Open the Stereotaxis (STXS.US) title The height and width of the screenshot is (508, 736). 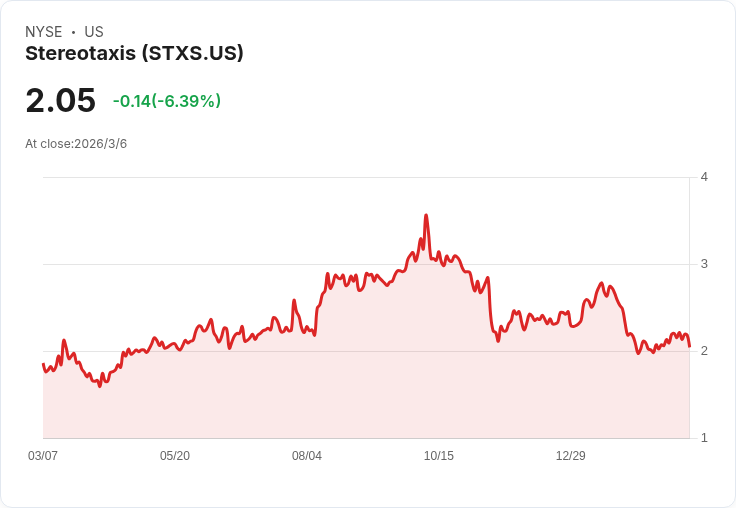(134, 53)
